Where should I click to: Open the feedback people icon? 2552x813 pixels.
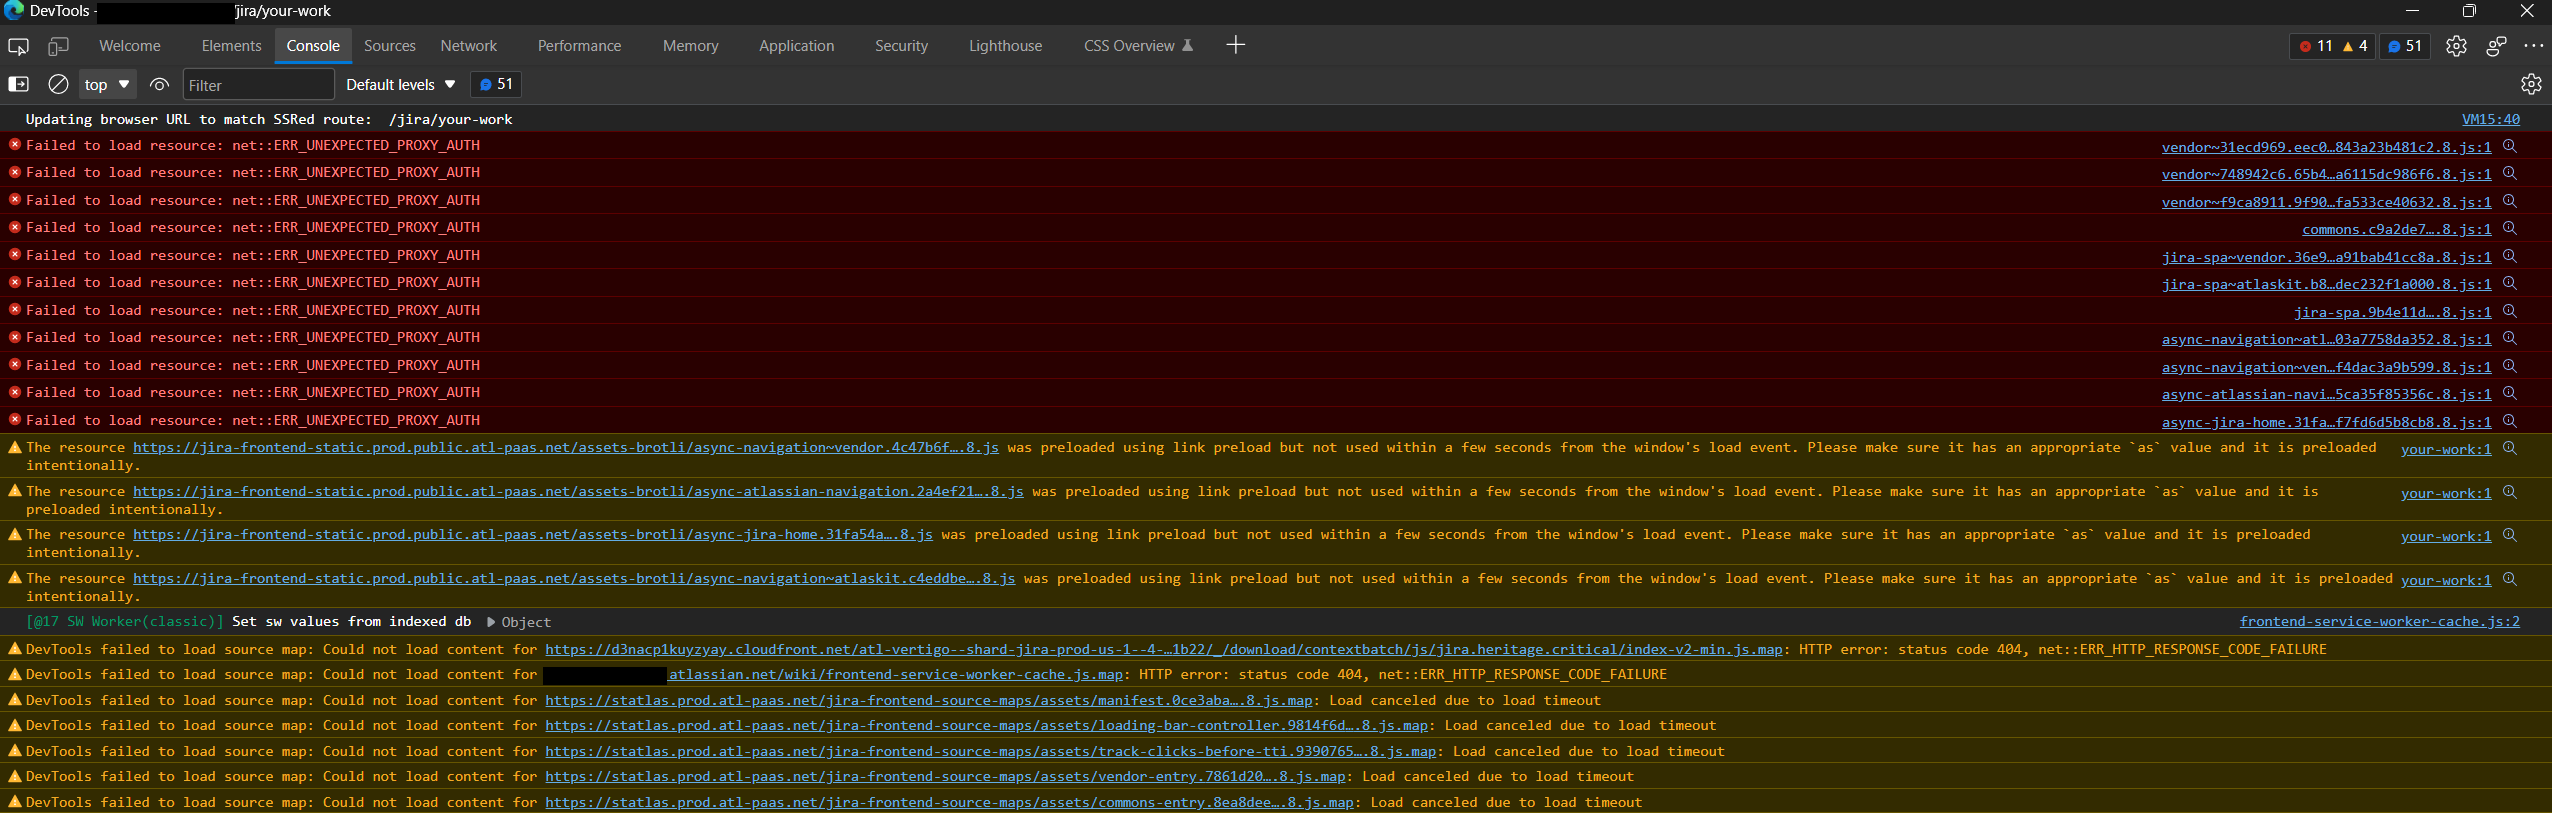coord(2496,46)
